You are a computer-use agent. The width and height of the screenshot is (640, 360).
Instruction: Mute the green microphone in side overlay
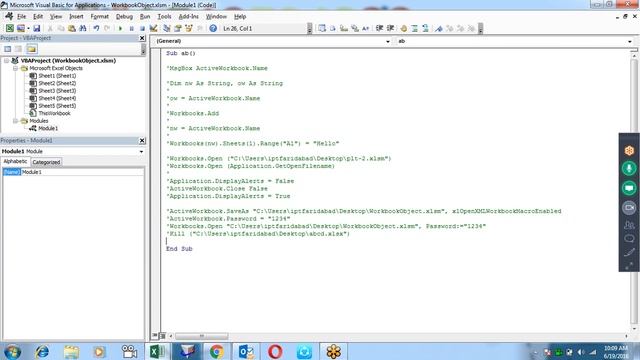(629, 168)
